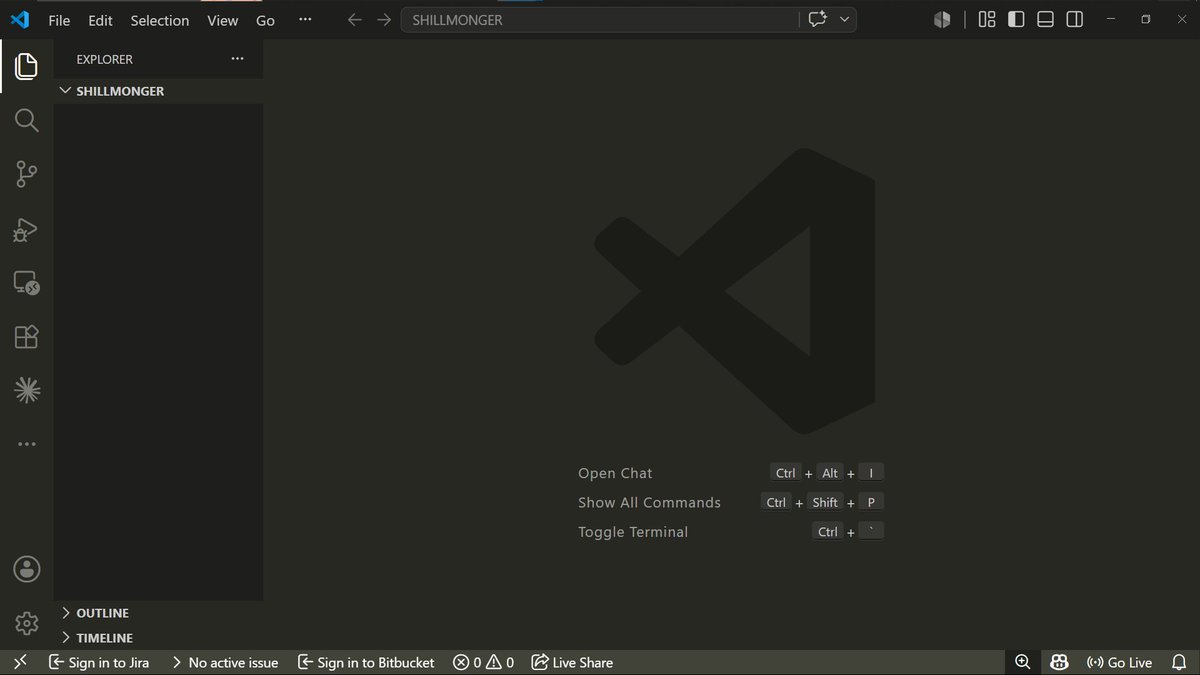Image resolution: width=1200 pixels, height=675 pixels.
Task: Open the Search view
Action: 27,121
